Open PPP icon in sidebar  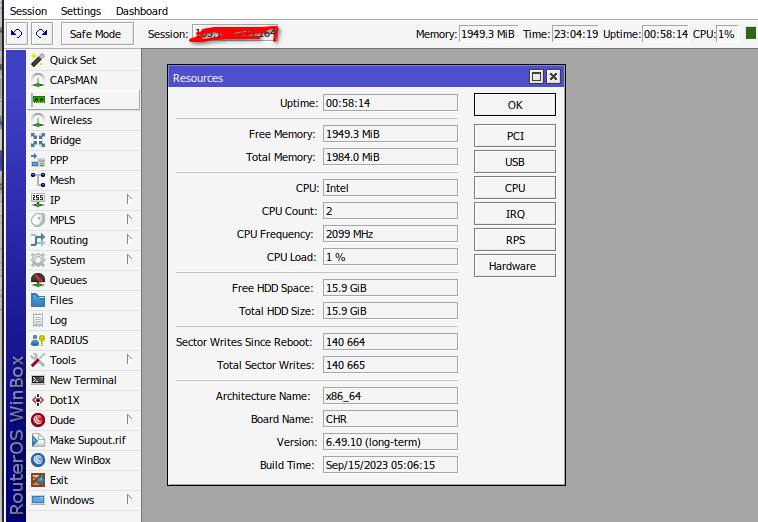tap(38, 160)
